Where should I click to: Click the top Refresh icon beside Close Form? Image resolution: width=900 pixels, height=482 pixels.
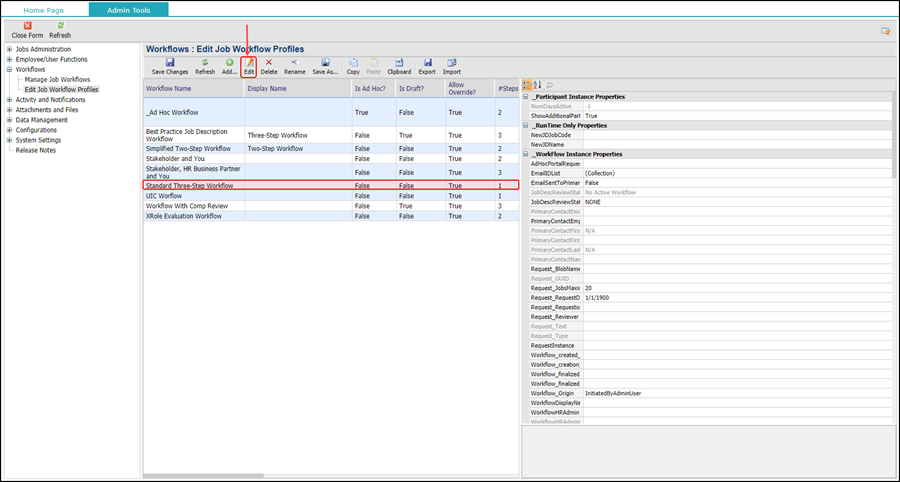[60, 26]
